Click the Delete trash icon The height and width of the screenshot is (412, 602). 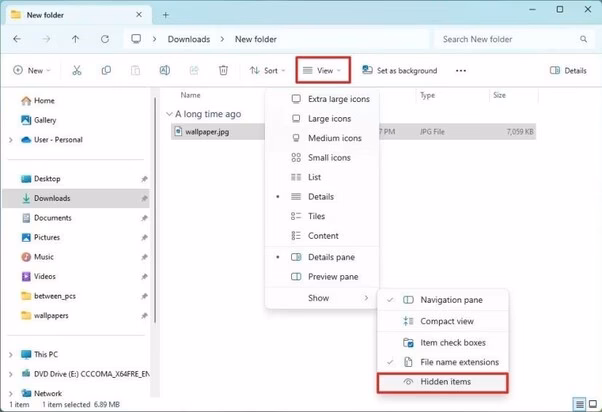pyautogui.click(x=224, y=71)
